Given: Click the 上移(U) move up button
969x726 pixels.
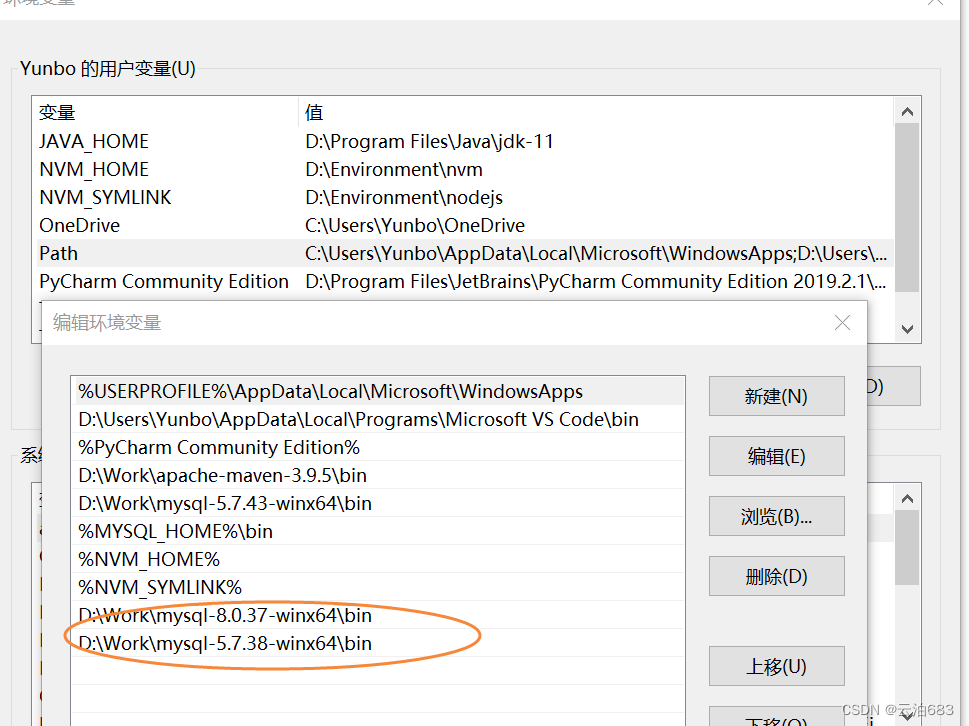Looking at the screenshot, I should pyautogui.click(x=776, y=665).
